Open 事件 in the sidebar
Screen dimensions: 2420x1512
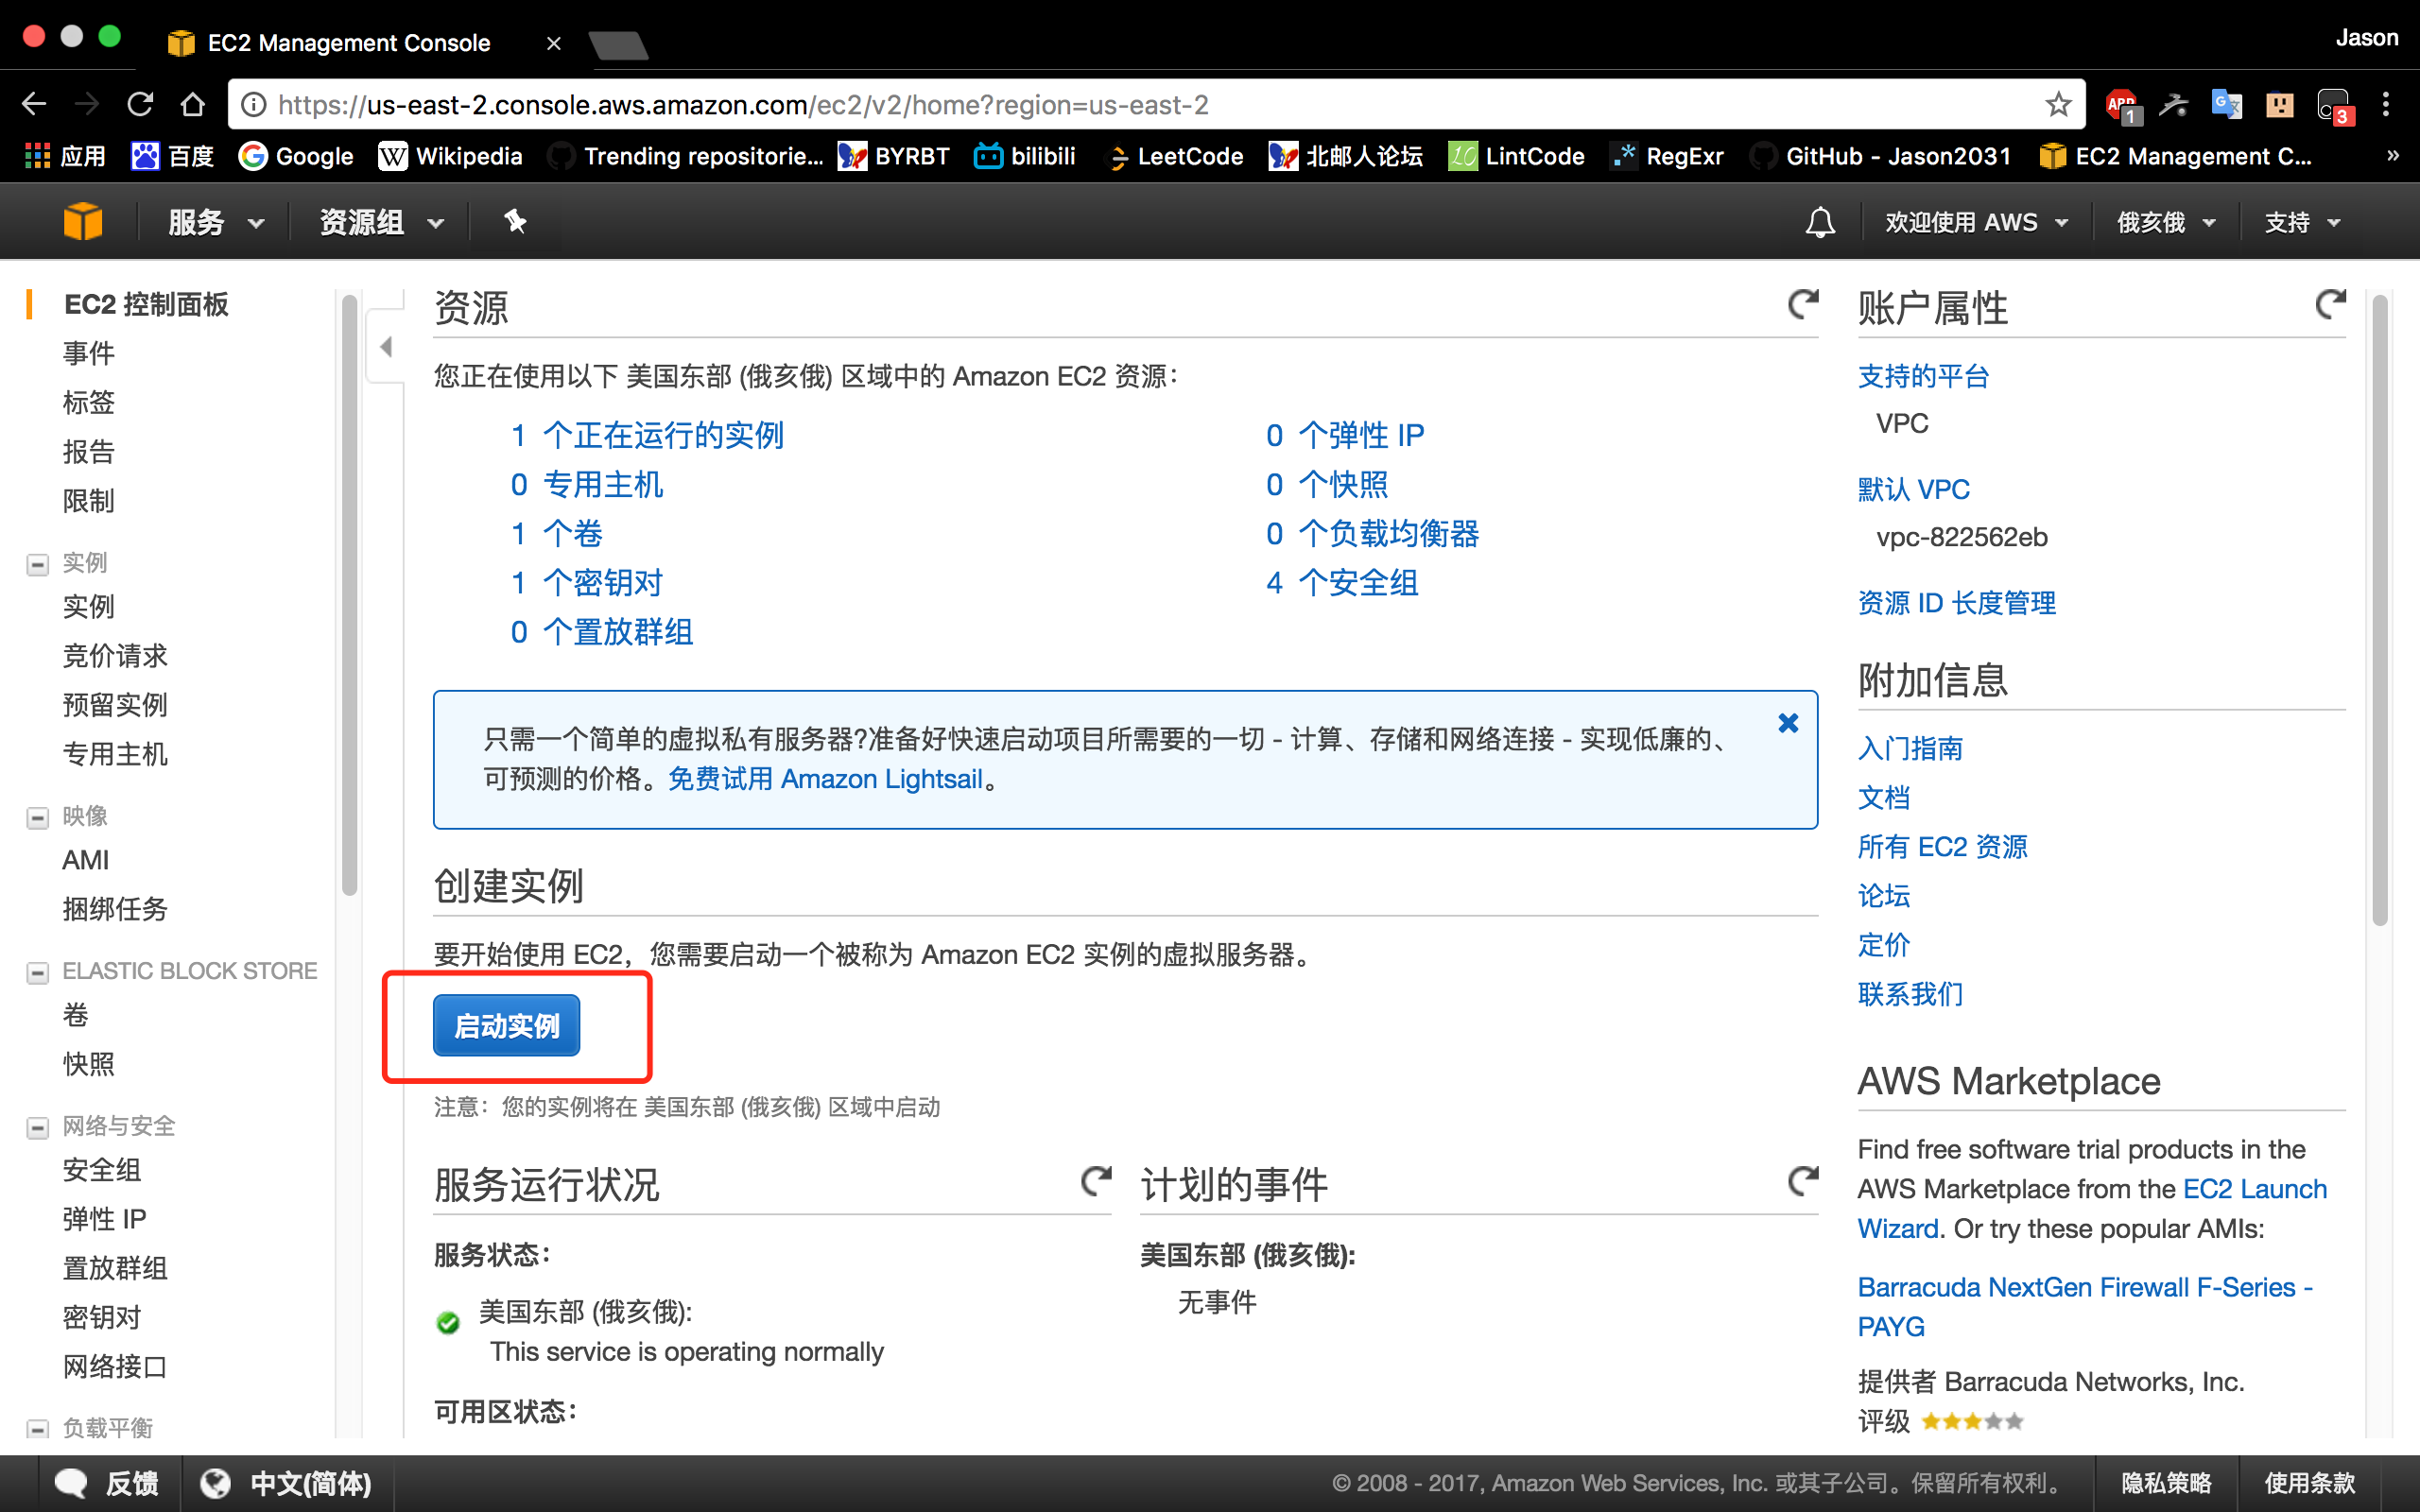click(89, 353)
